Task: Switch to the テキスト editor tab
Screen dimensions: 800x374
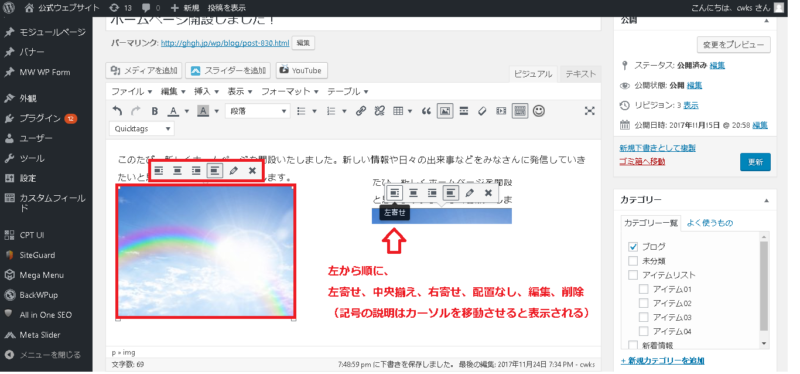Action: tap(580, 74)
